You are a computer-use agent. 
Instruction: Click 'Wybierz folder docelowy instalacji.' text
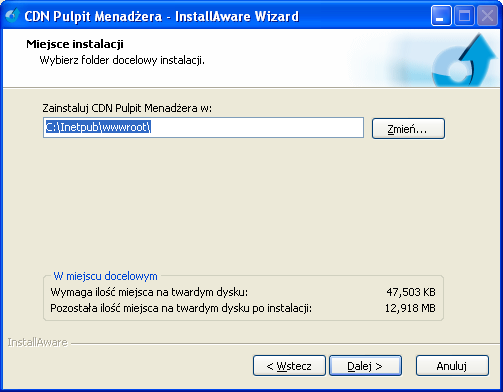coord(122,60)
